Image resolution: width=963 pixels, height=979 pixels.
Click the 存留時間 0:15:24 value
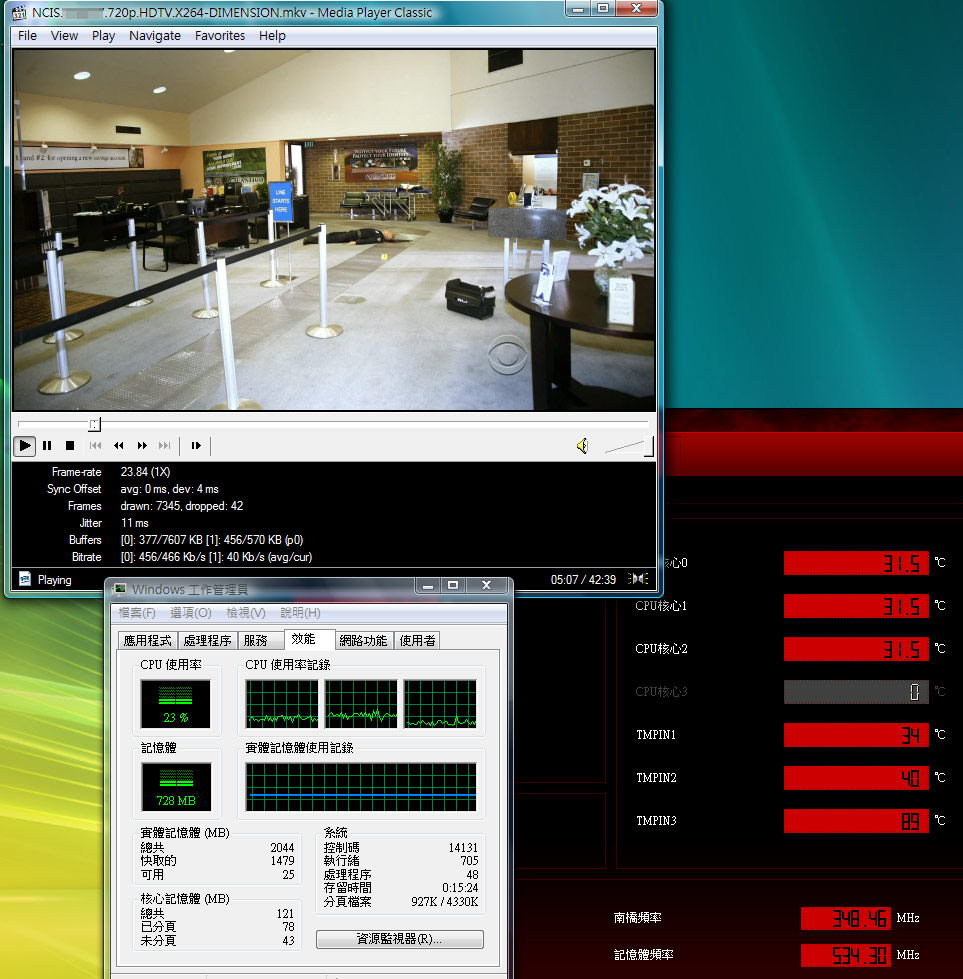pyautogui.click(x=460, y=888)
